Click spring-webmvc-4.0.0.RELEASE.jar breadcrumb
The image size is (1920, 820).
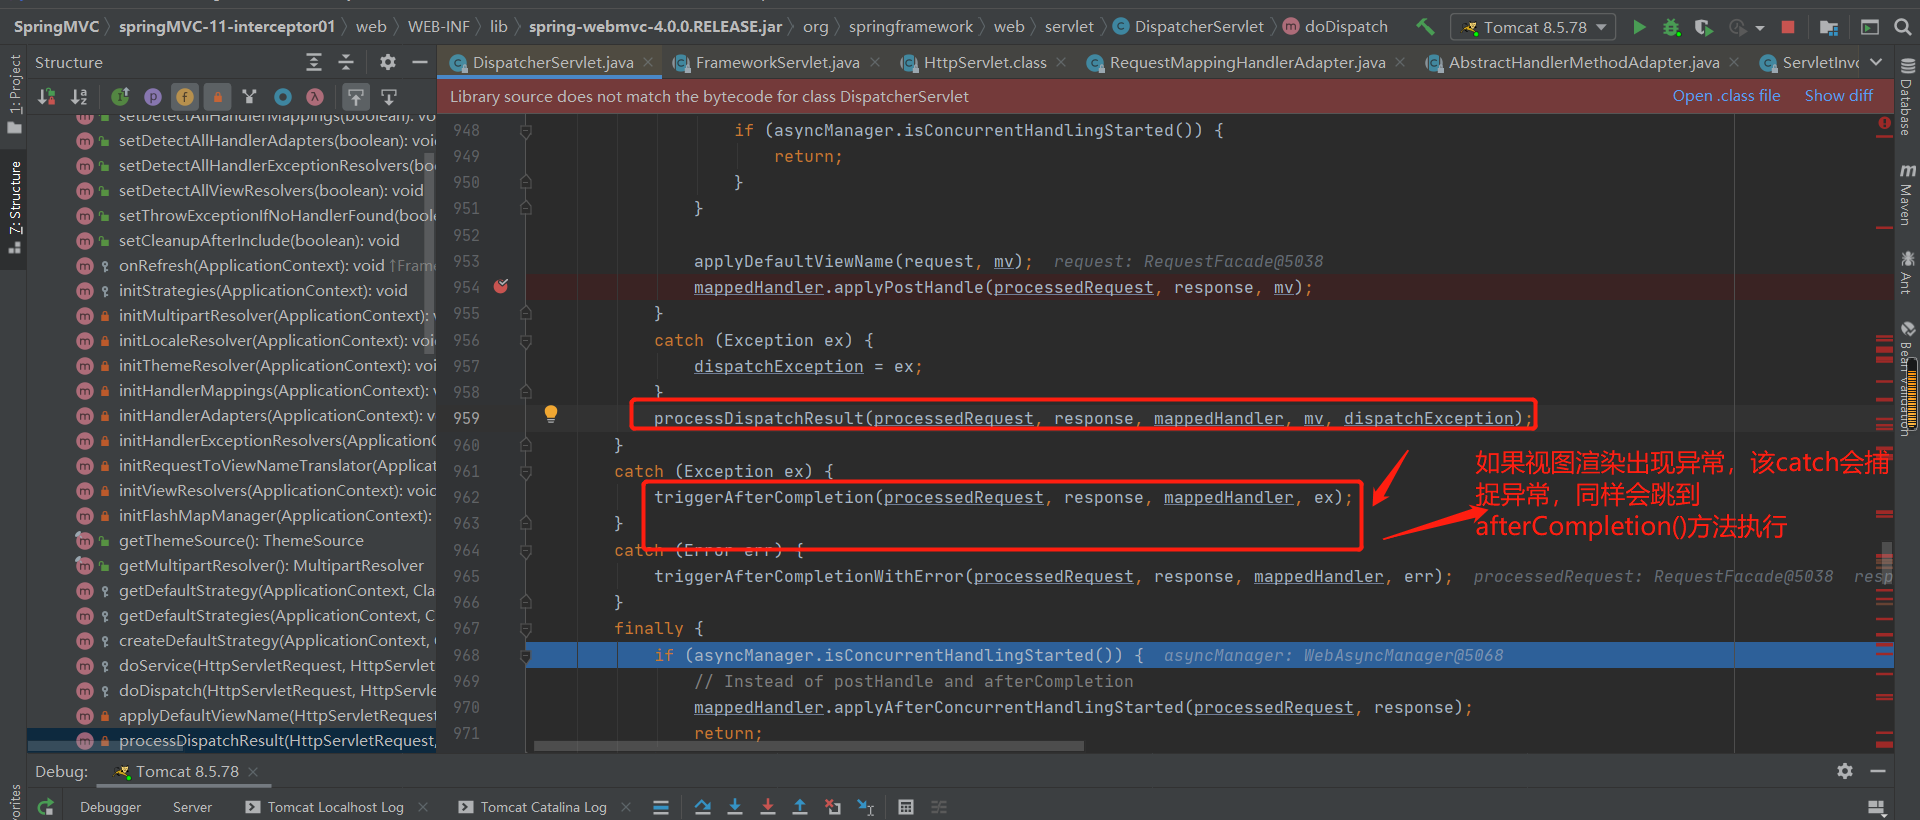coord(655,27)
